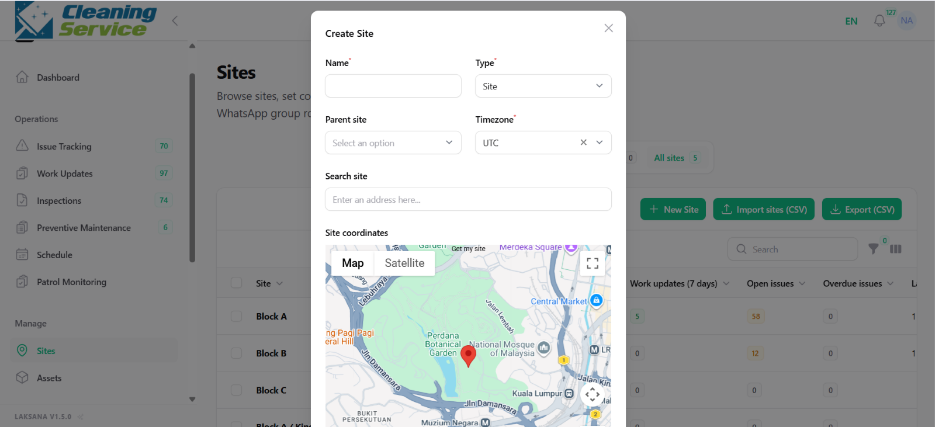Sort by Work updates (7 days) column
This screenshot has height=427, width=936.
680,284
